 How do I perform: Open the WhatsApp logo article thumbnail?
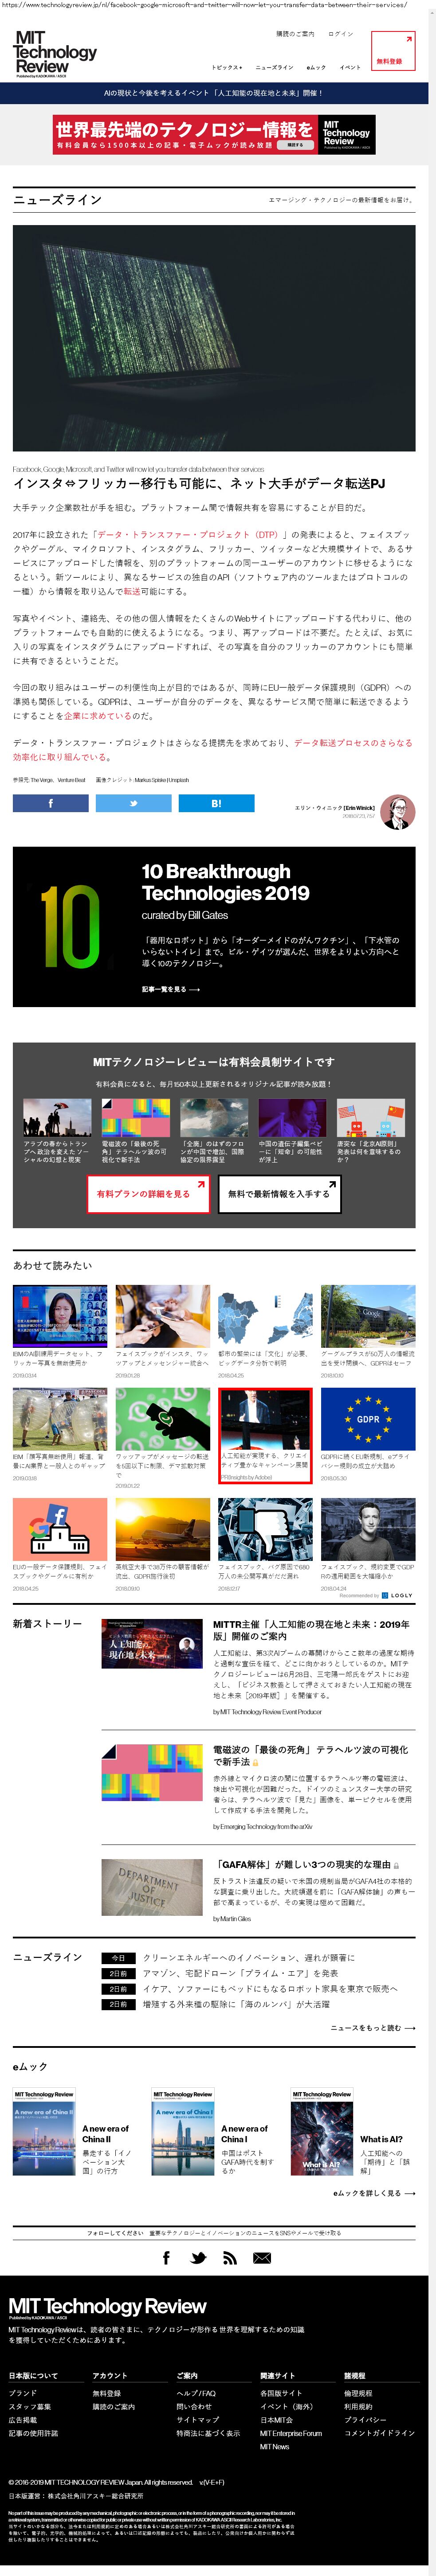point(162,1419)
